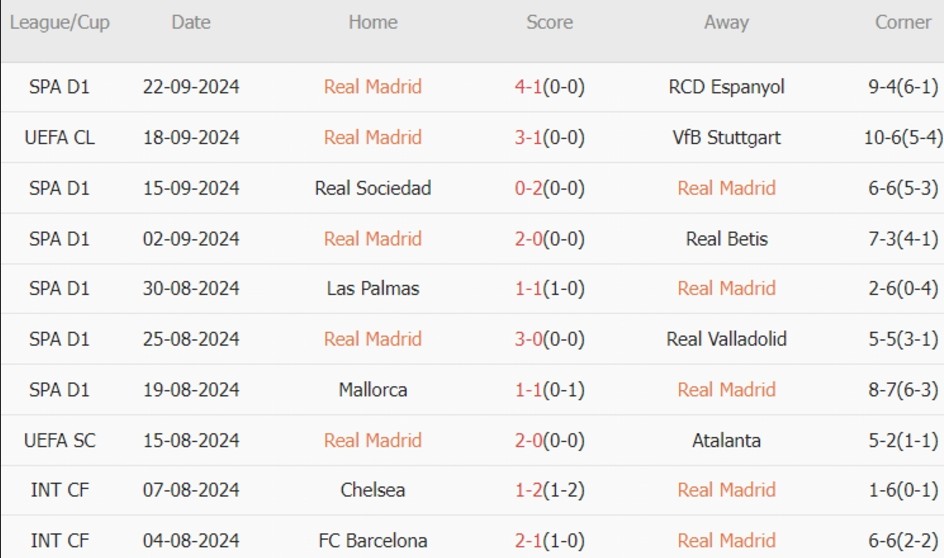Click the Real Sociedad team name

coord(372,188)
